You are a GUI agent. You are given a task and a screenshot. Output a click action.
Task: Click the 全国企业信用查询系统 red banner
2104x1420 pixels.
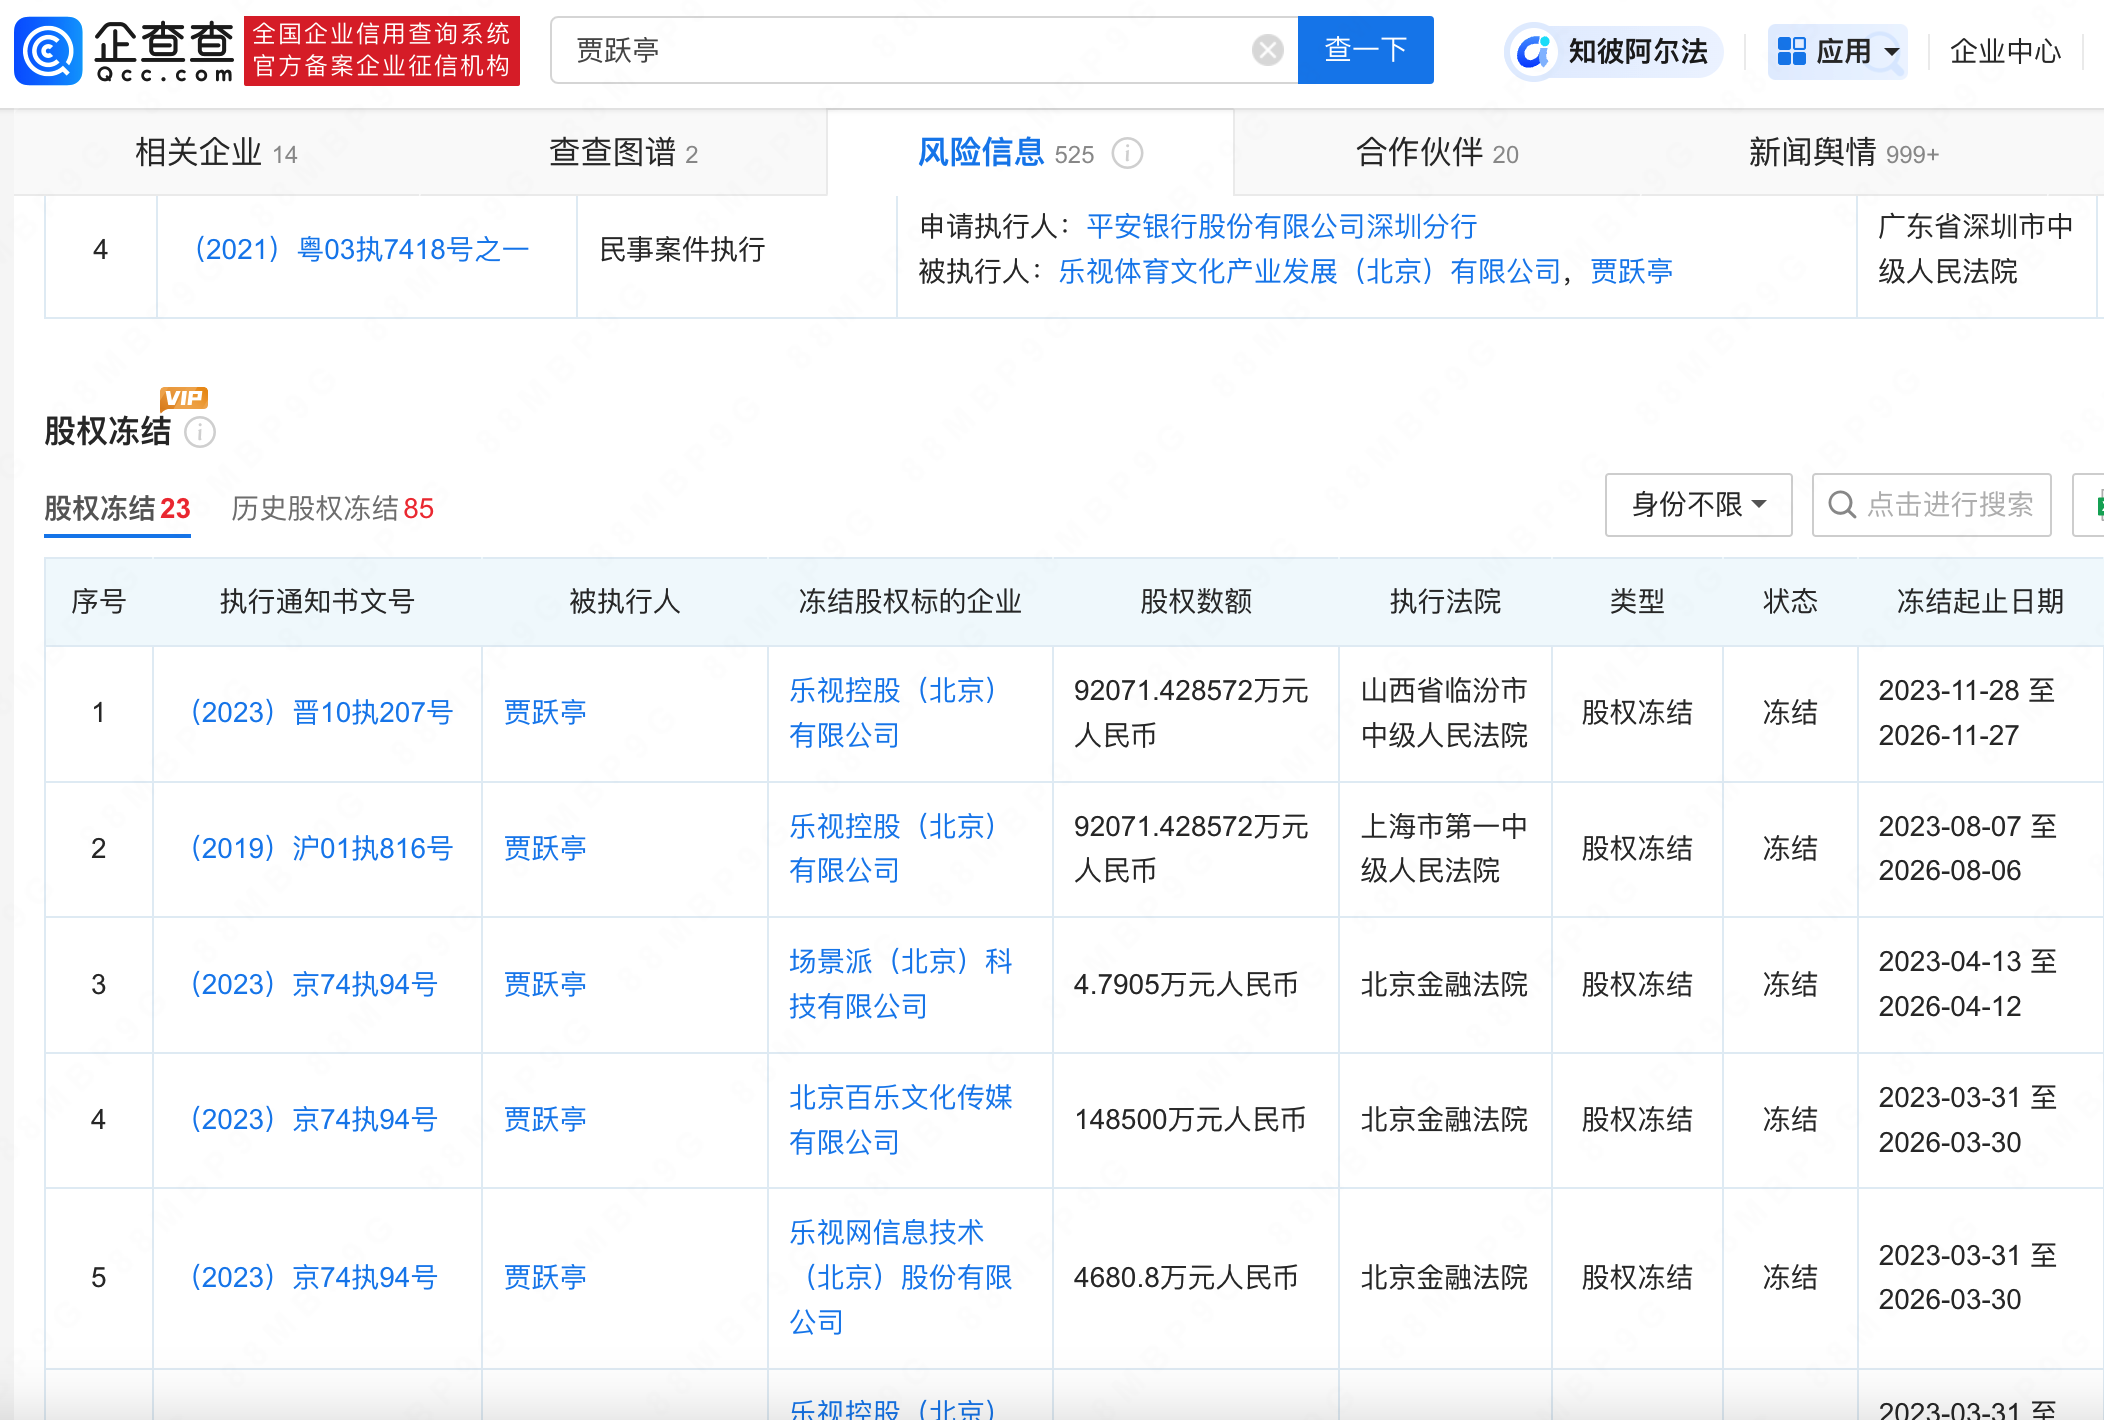382,51
